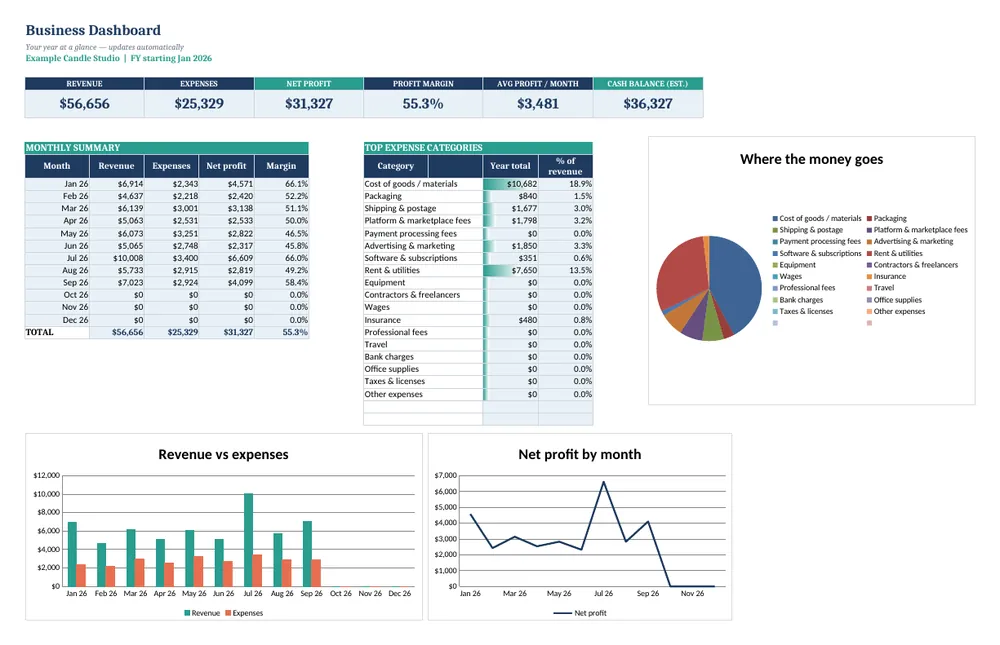Select the CASH BALANCE value $36,327
Image resolution: width=1000 pixels, height=645 pixels.
(648, 103)
